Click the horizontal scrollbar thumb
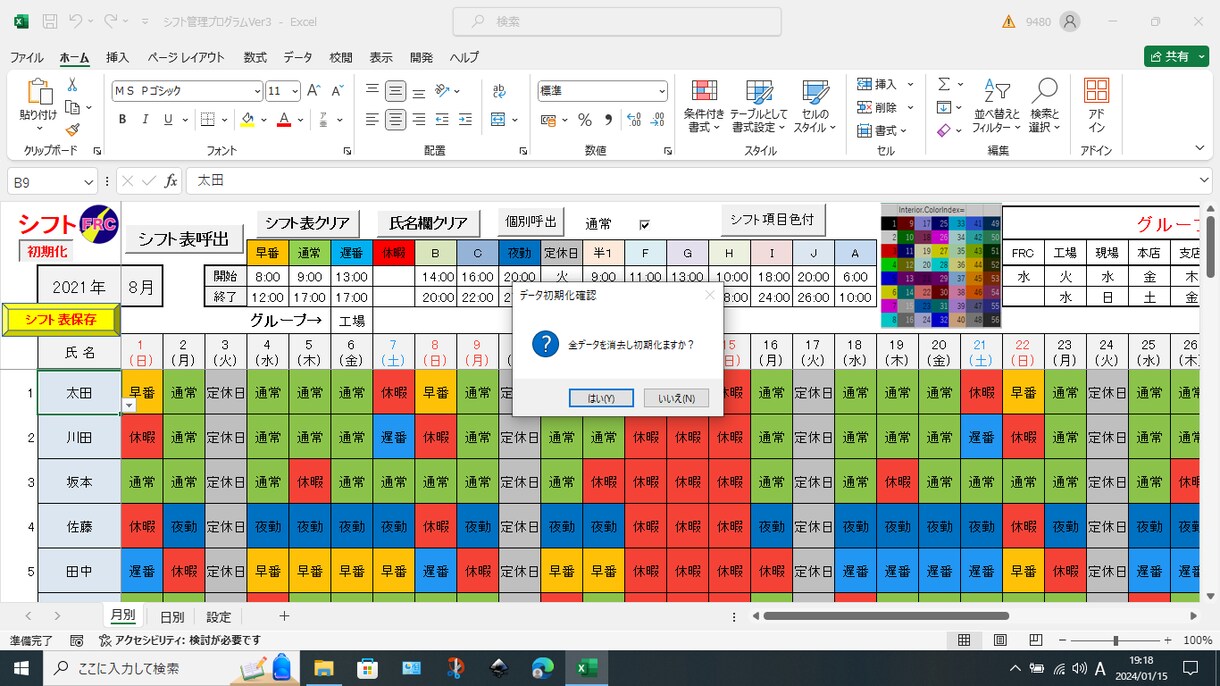Image resolution: width=1220 pixels, height=686 pixels. [885, 616]
